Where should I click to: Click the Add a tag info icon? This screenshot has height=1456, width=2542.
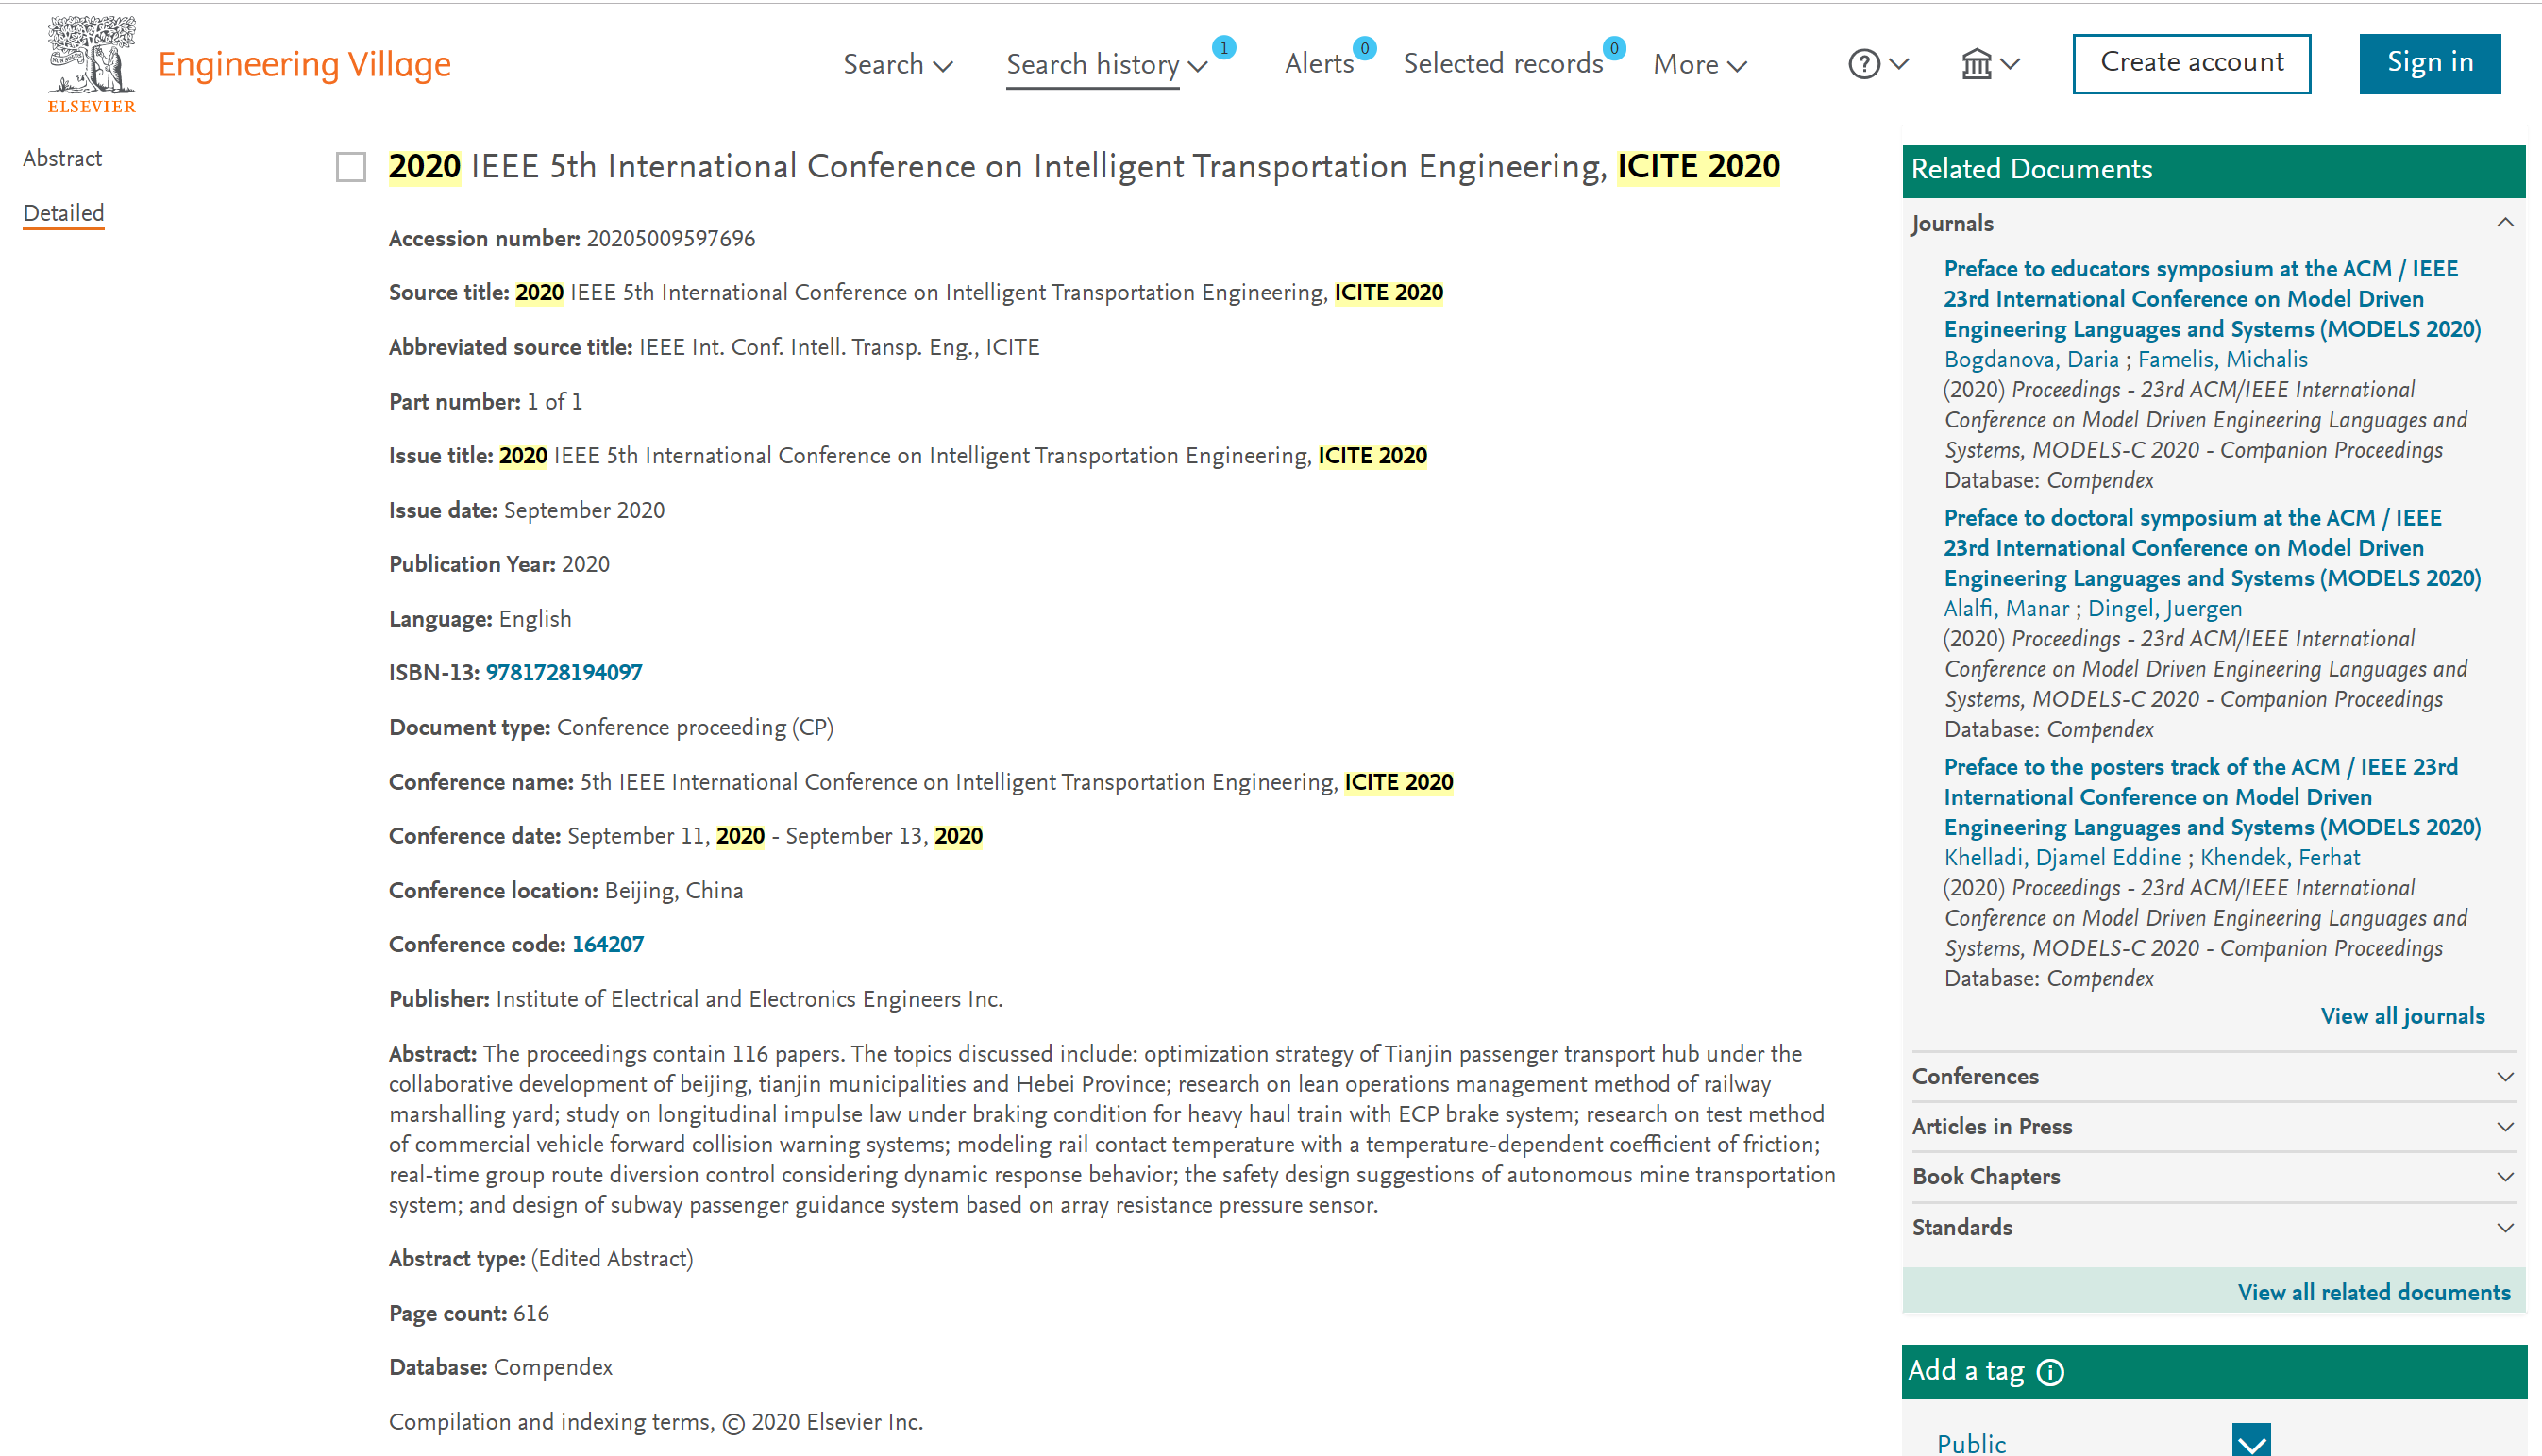(2050, 1372)
